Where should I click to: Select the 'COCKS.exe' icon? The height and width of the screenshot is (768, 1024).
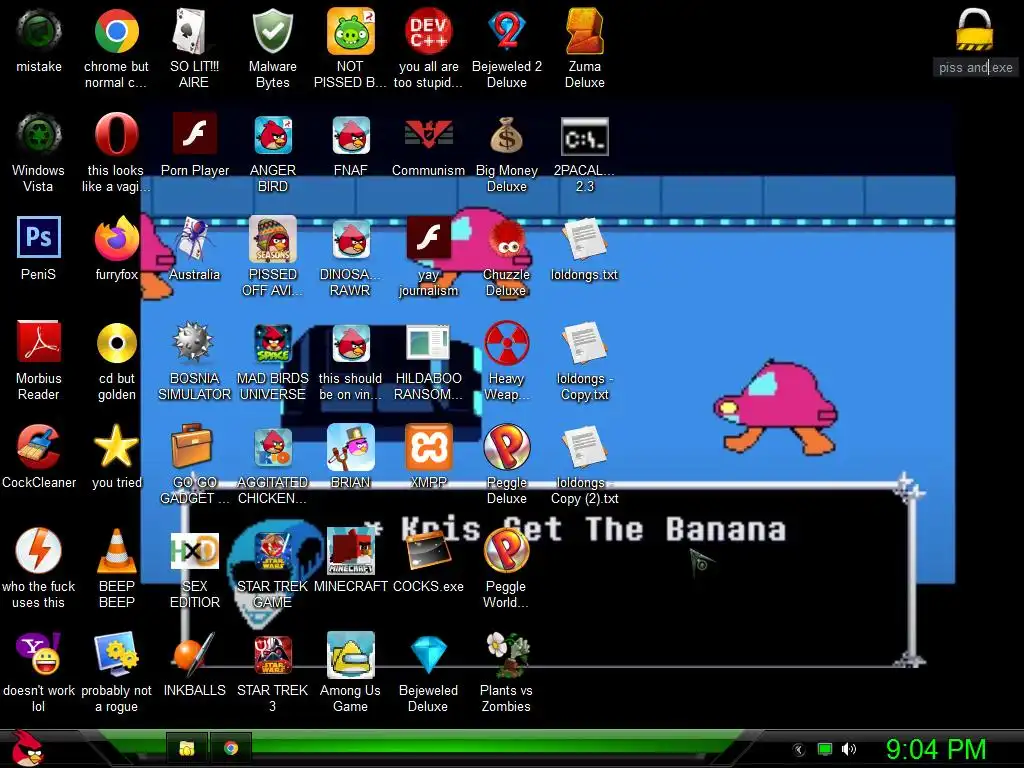[428, 551]
